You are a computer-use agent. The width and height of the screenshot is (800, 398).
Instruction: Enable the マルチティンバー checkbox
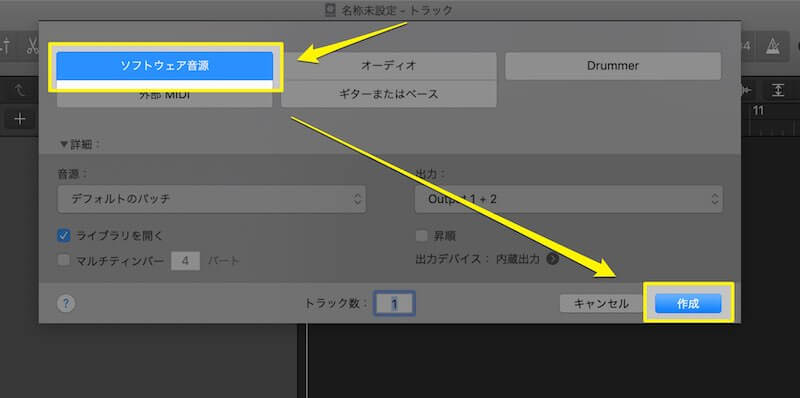click(x=64, y=260)
